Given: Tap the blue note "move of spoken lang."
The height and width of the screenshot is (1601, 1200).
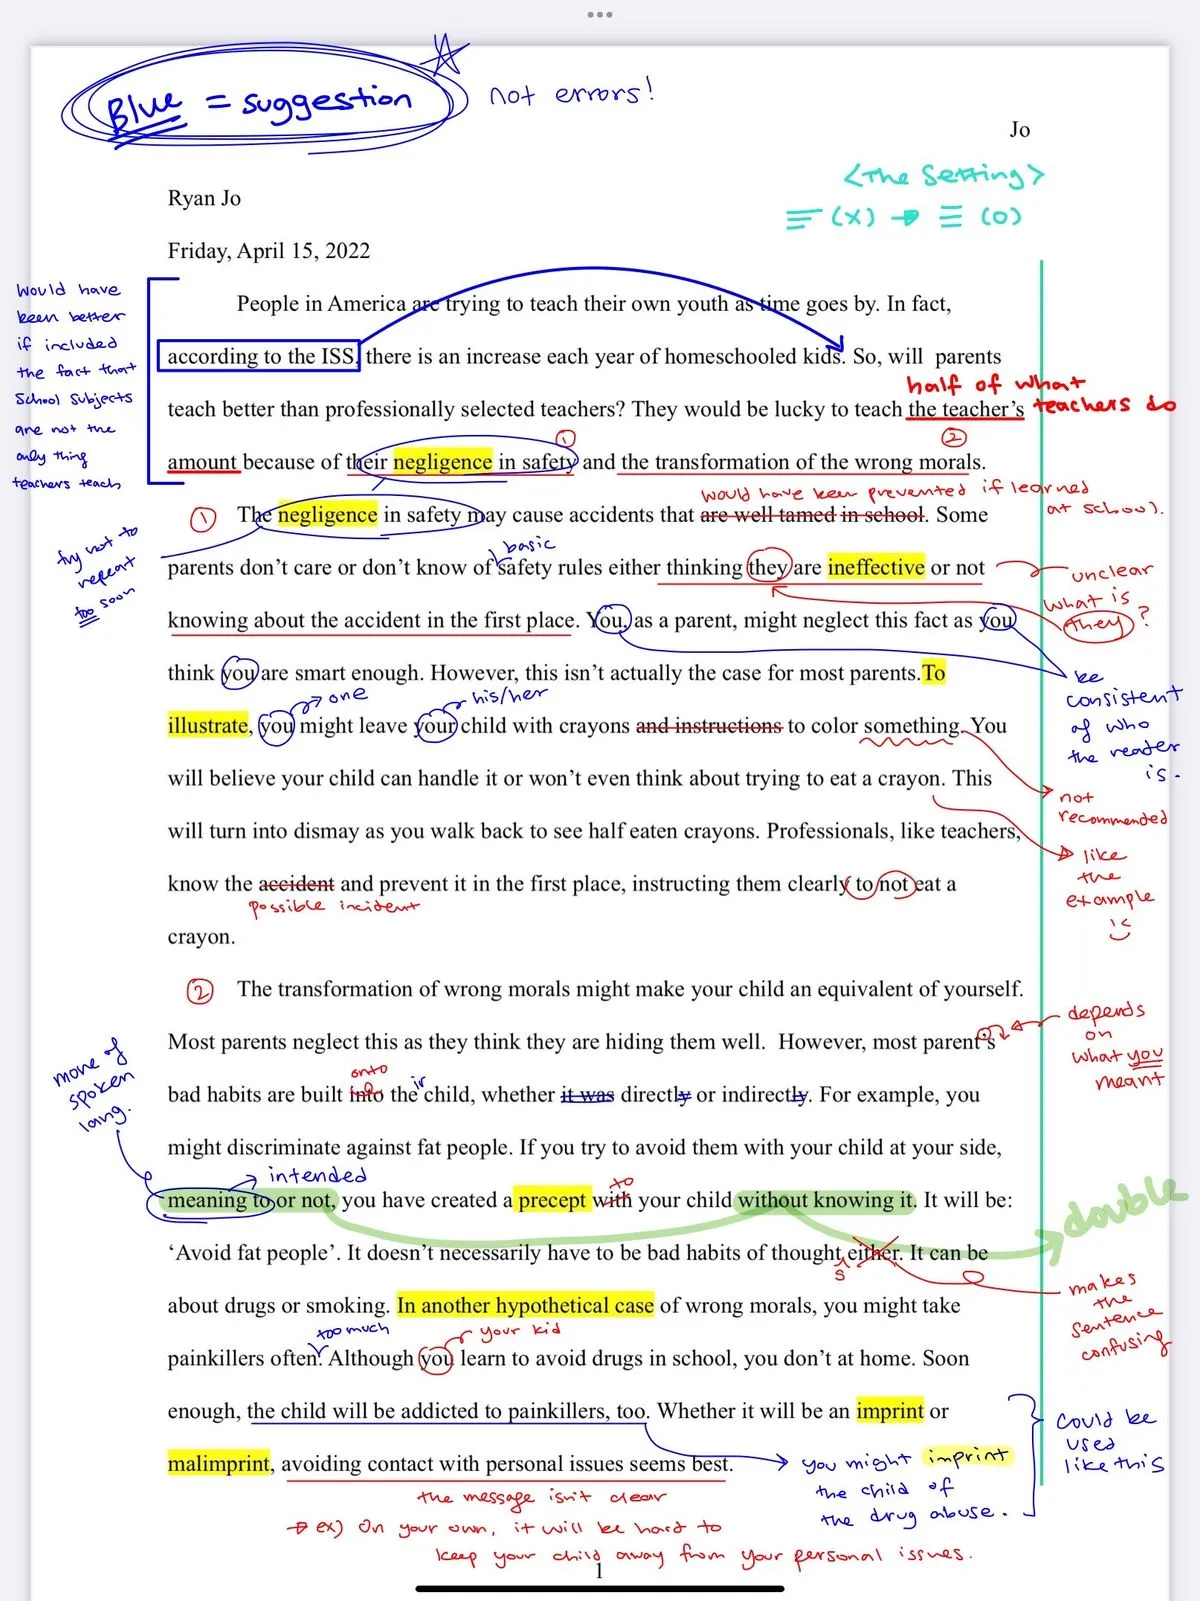Looking at the screenshot, I should coord(93,1084).
